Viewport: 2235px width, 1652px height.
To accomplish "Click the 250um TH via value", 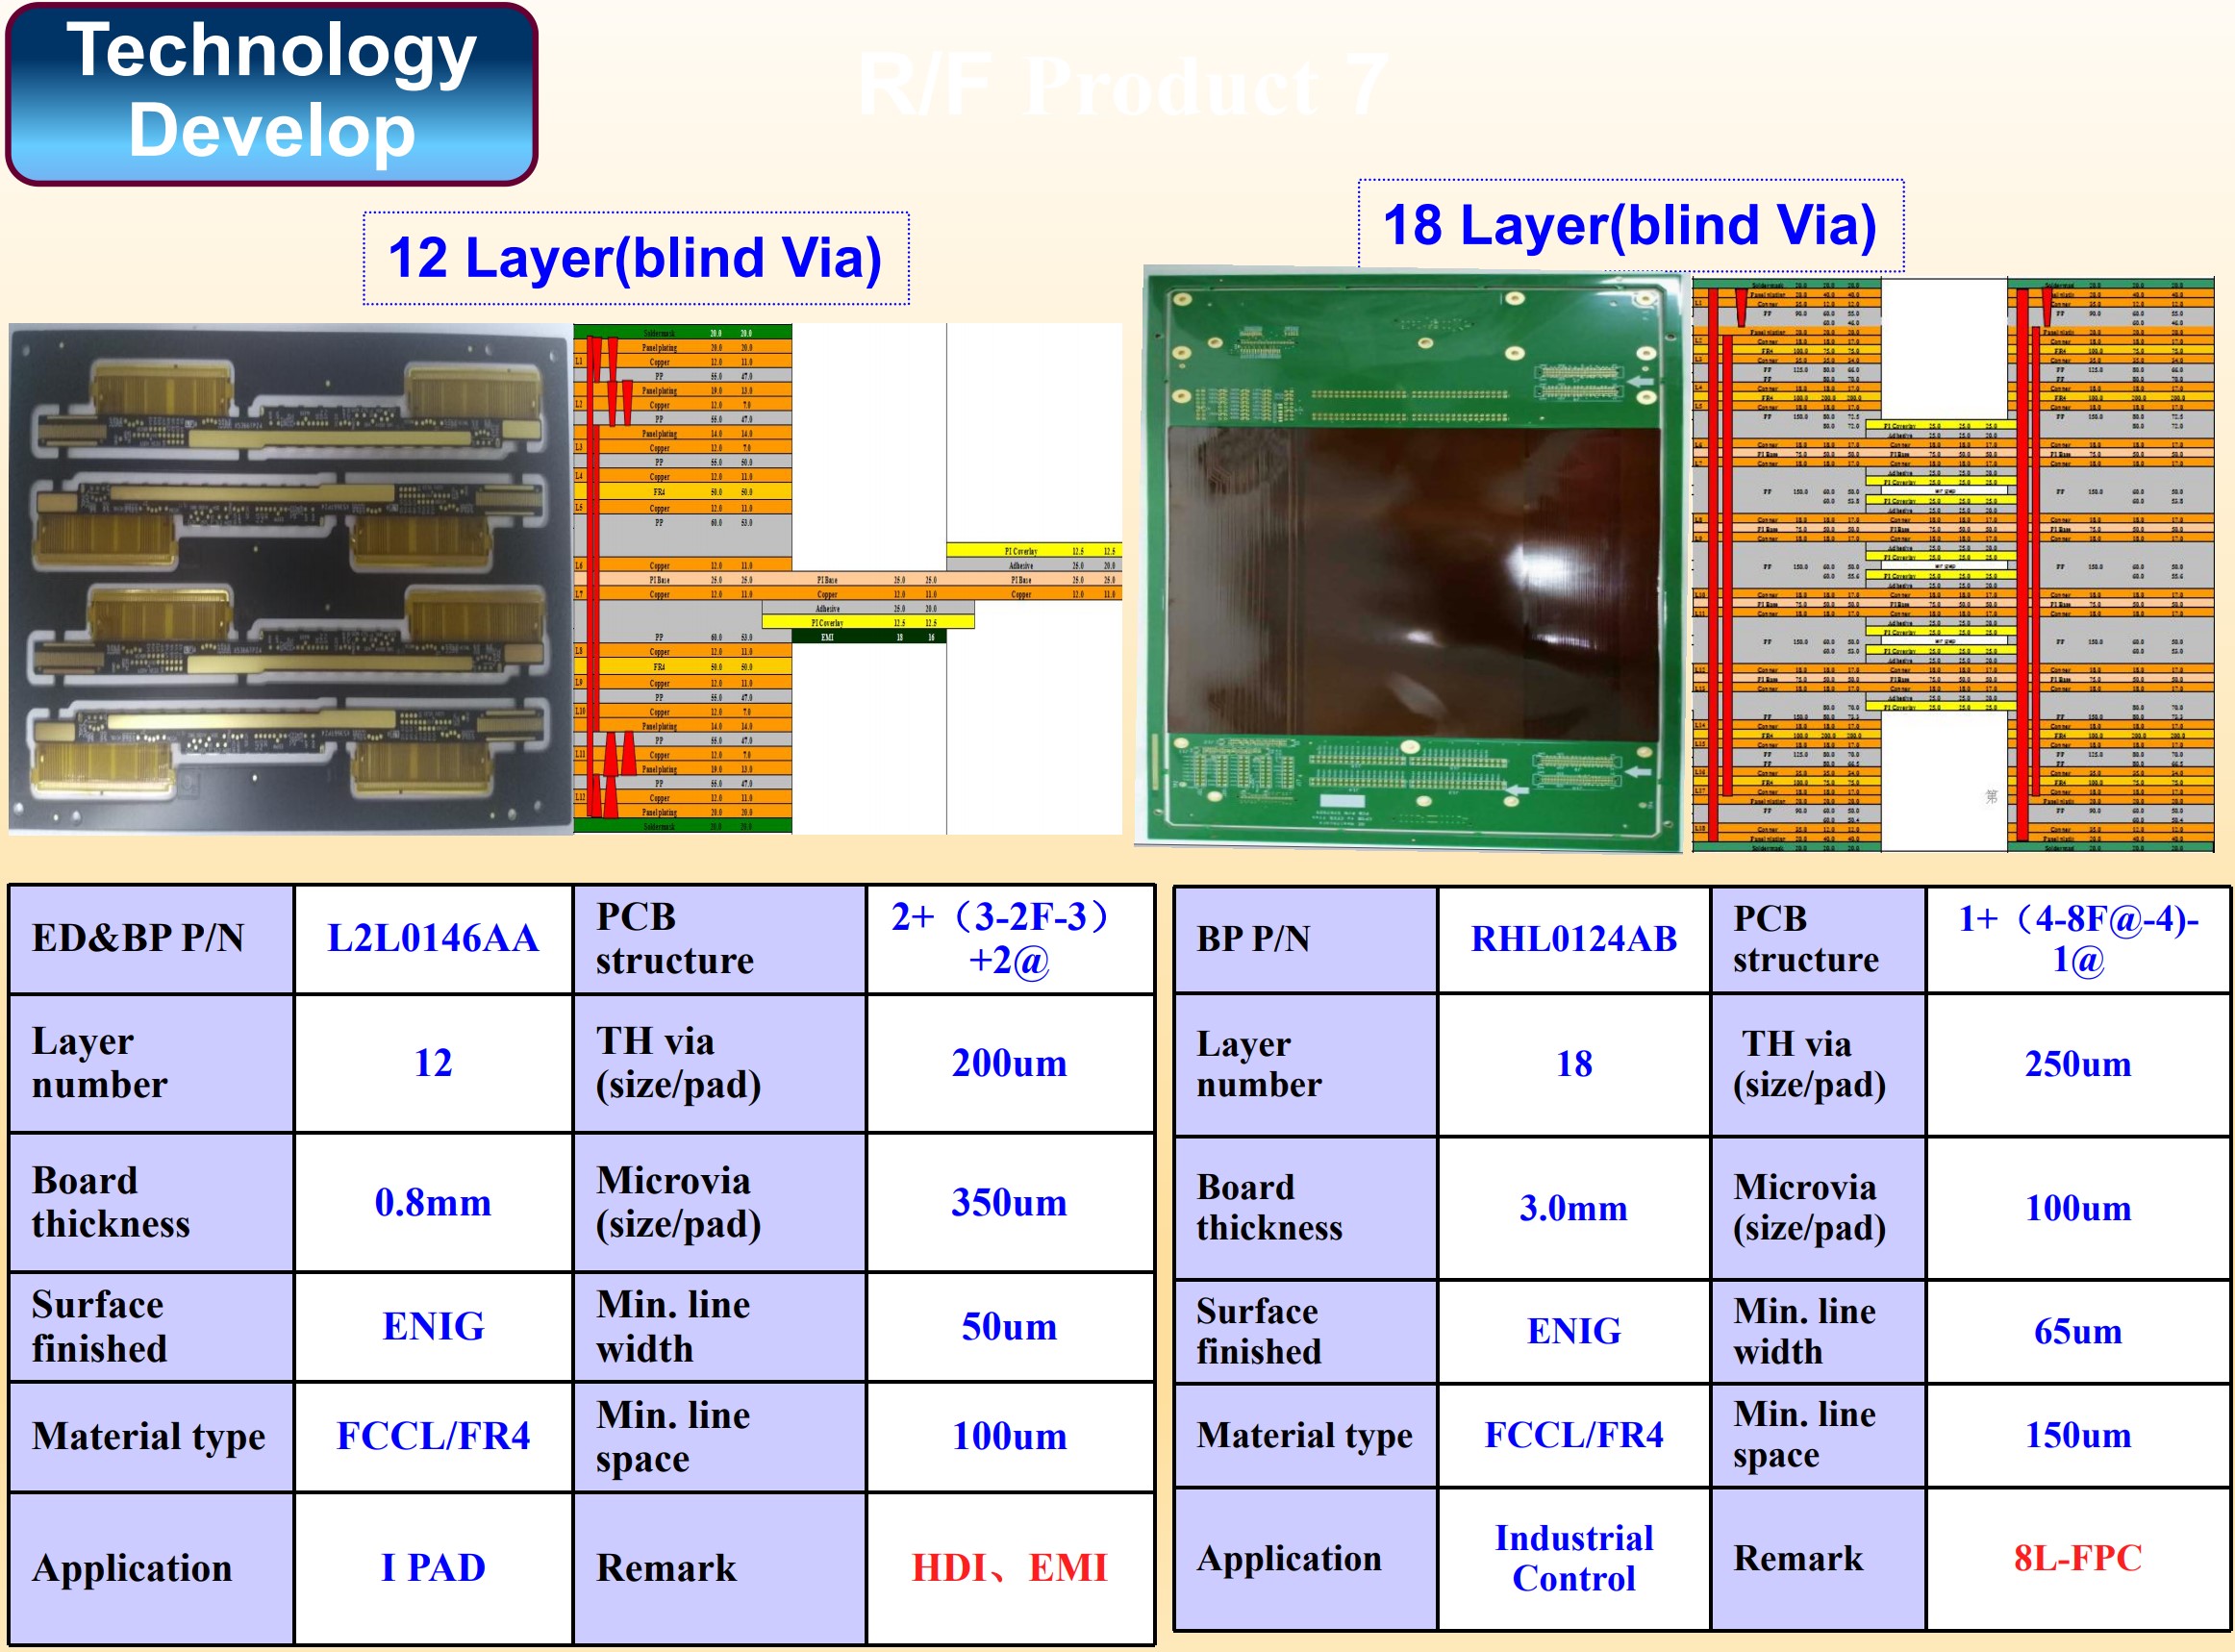I will (x=2077, y=1063).
